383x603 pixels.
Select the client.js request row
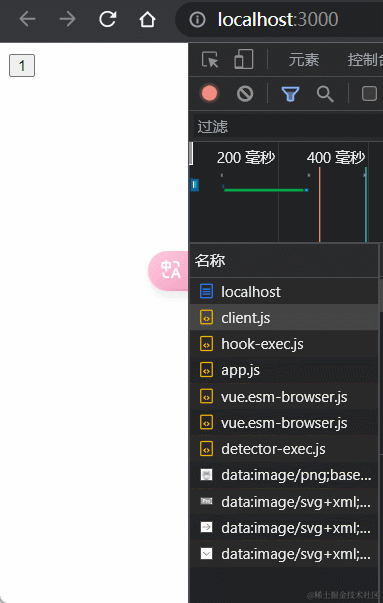tap(284, 318)
